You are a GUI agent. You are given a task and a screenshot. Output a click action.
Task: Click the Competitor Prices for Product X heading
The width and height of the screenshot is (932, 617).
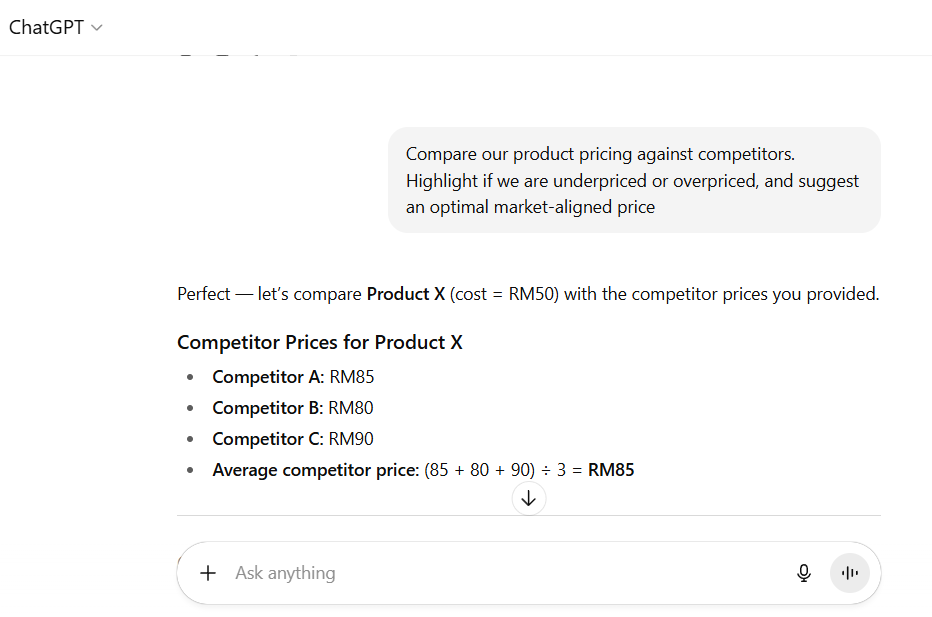coord(320,342)
